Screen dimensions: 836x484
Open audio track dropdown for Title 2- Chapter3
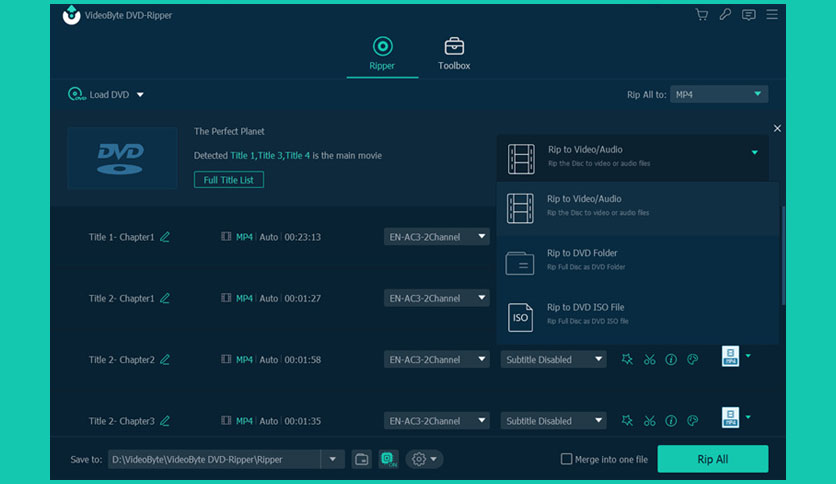[437, 421]
